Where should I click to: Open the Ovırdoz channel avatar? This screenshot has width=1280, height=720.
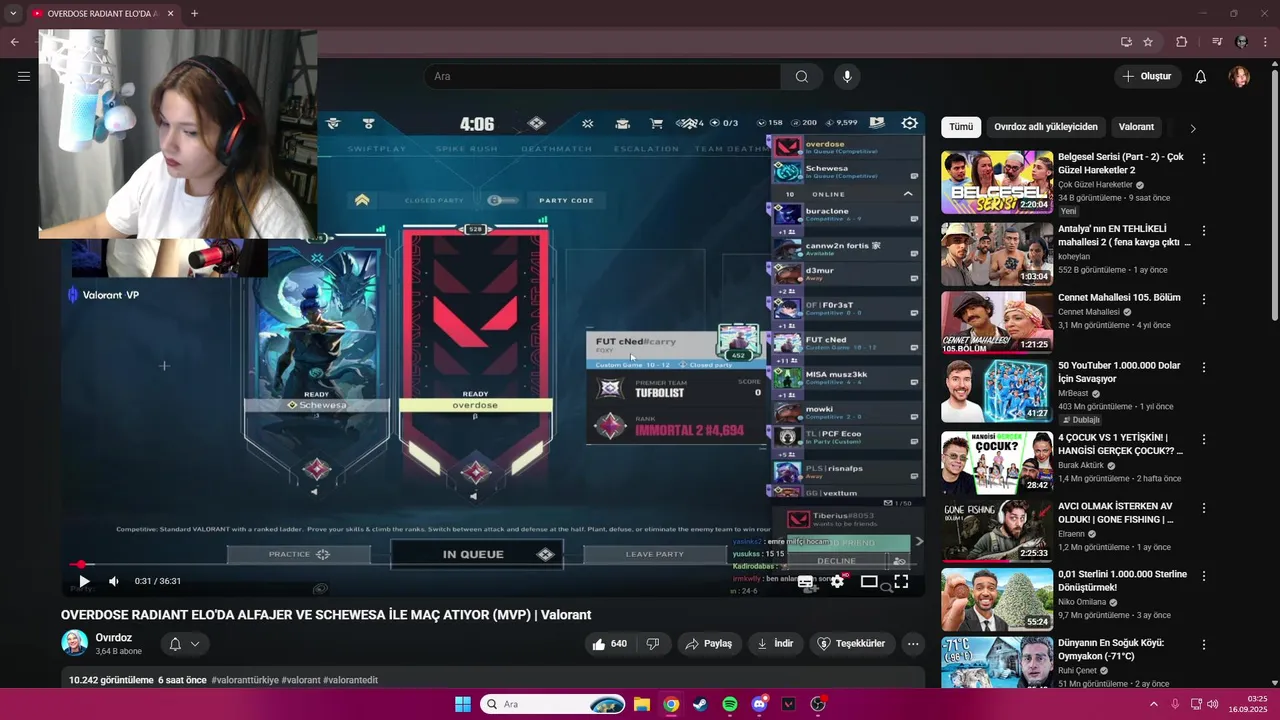[x=75, y=643]
